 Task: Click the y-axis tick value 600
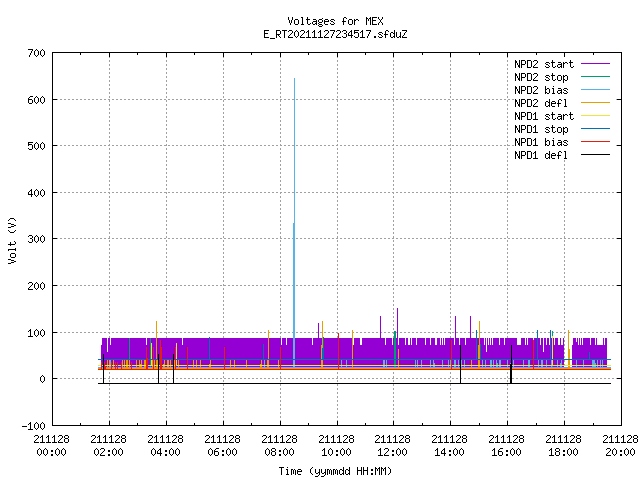point(36,100)
